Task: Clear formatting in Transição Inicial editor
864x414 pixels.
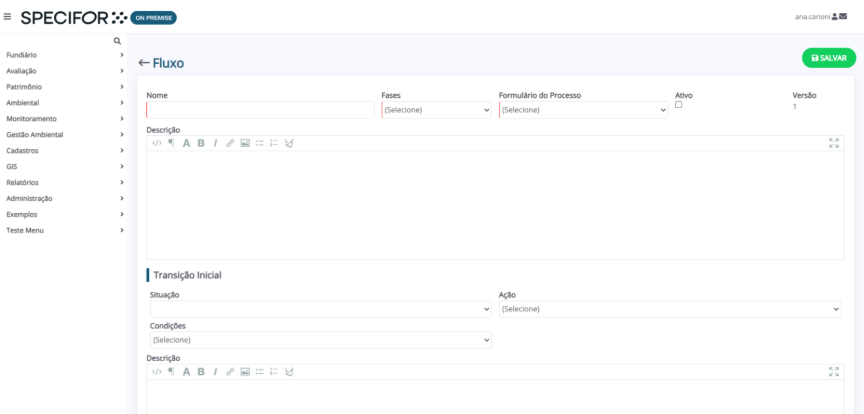Action: coord(289,372)
